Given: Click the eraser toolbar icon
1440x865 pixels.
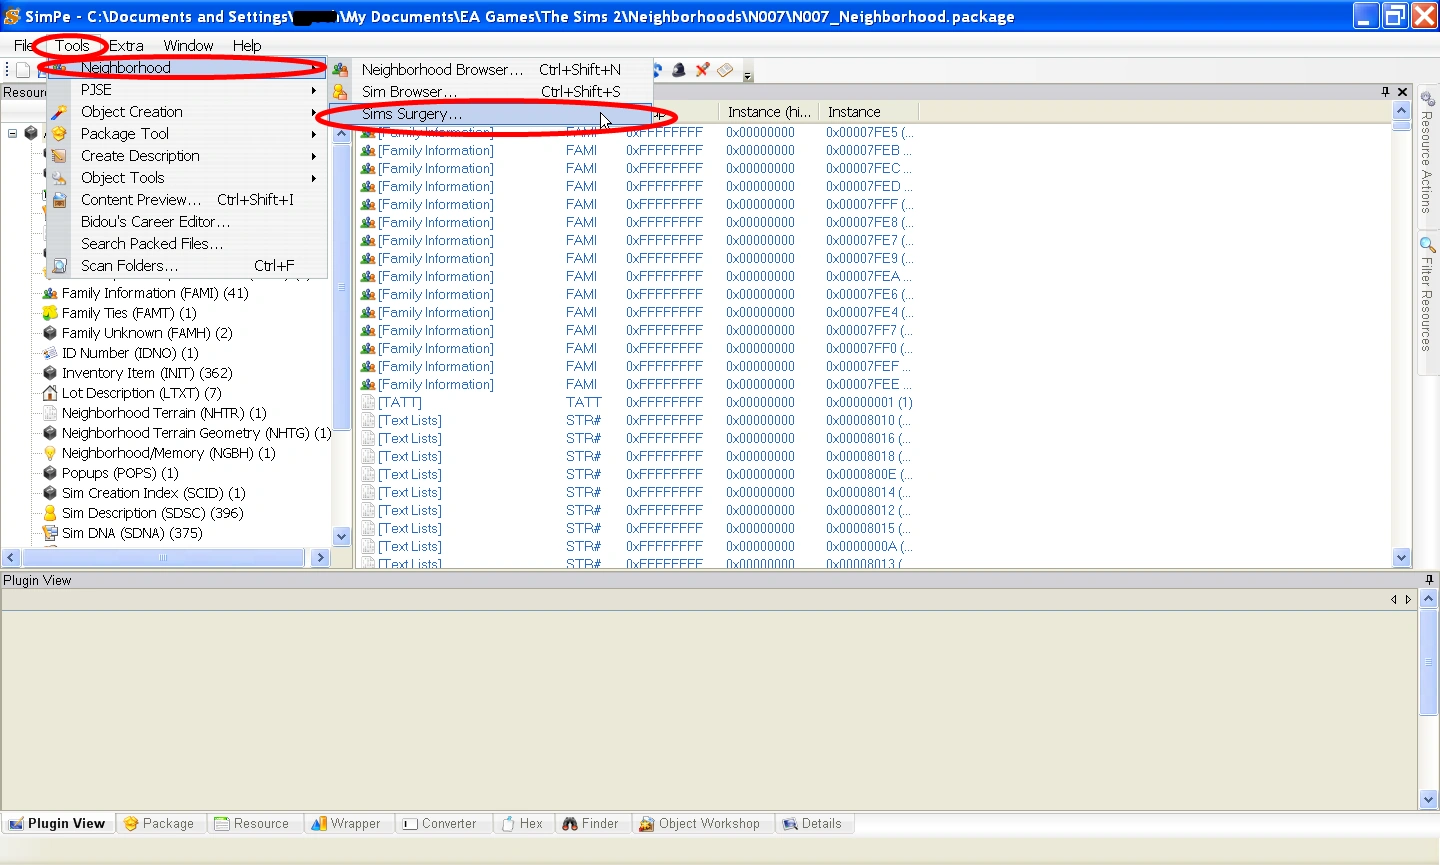Looking at the screenshot, I should [725, 69].
